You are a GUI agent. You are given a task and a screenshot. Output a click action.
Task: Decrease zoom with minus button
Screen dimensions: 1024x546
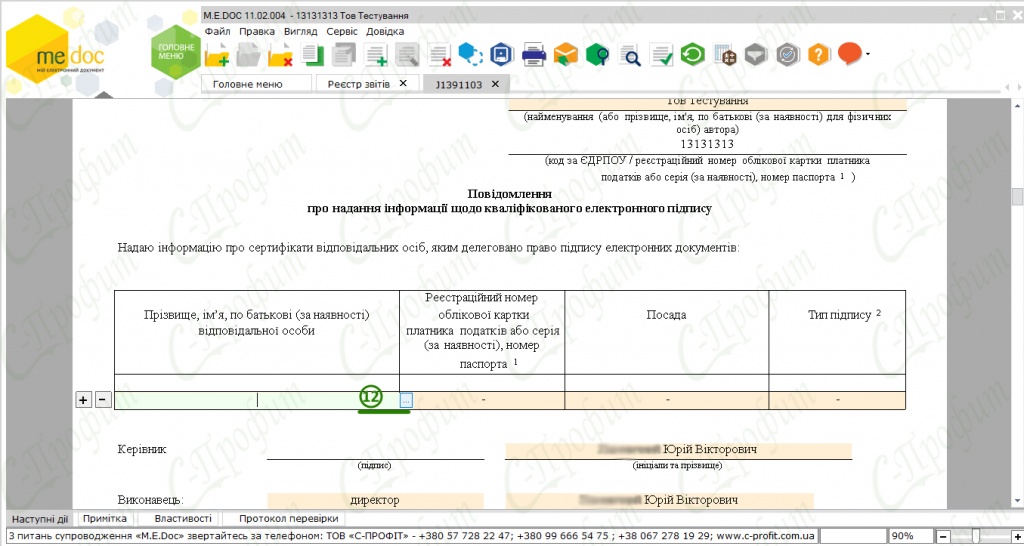click(x=944, y=536)
